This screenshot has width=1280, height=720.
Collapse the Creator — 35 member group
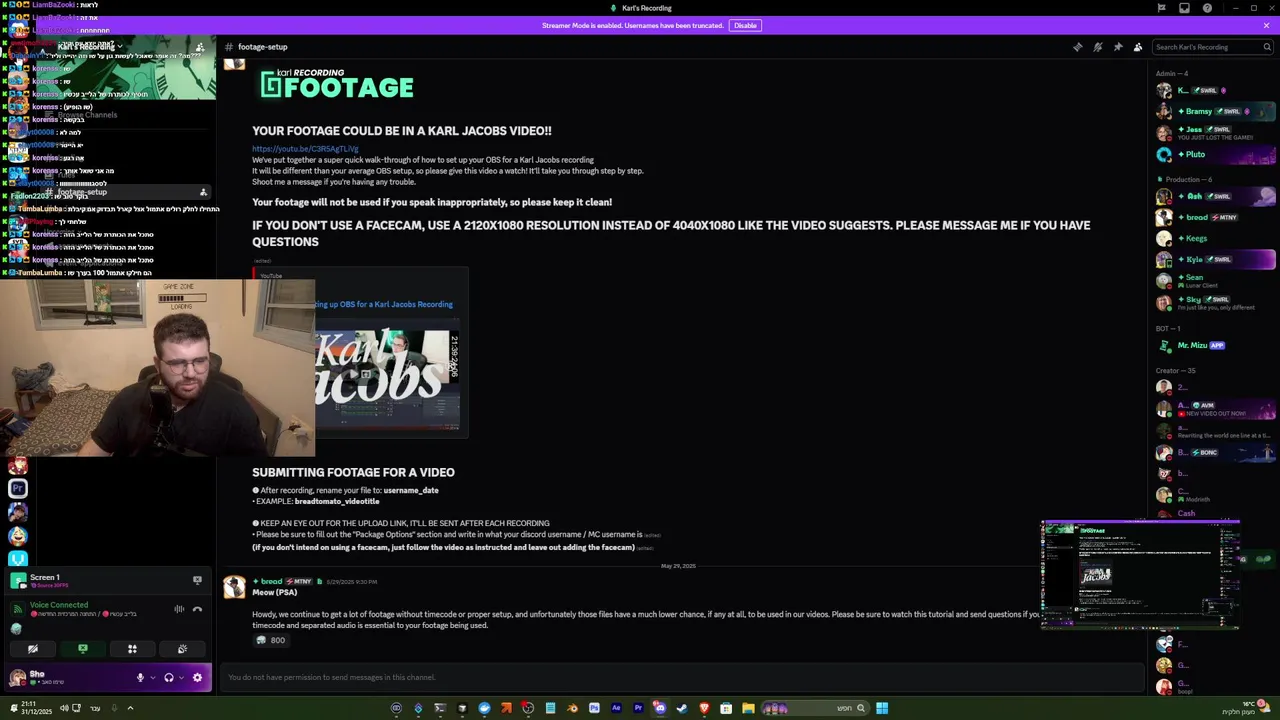1176,370
